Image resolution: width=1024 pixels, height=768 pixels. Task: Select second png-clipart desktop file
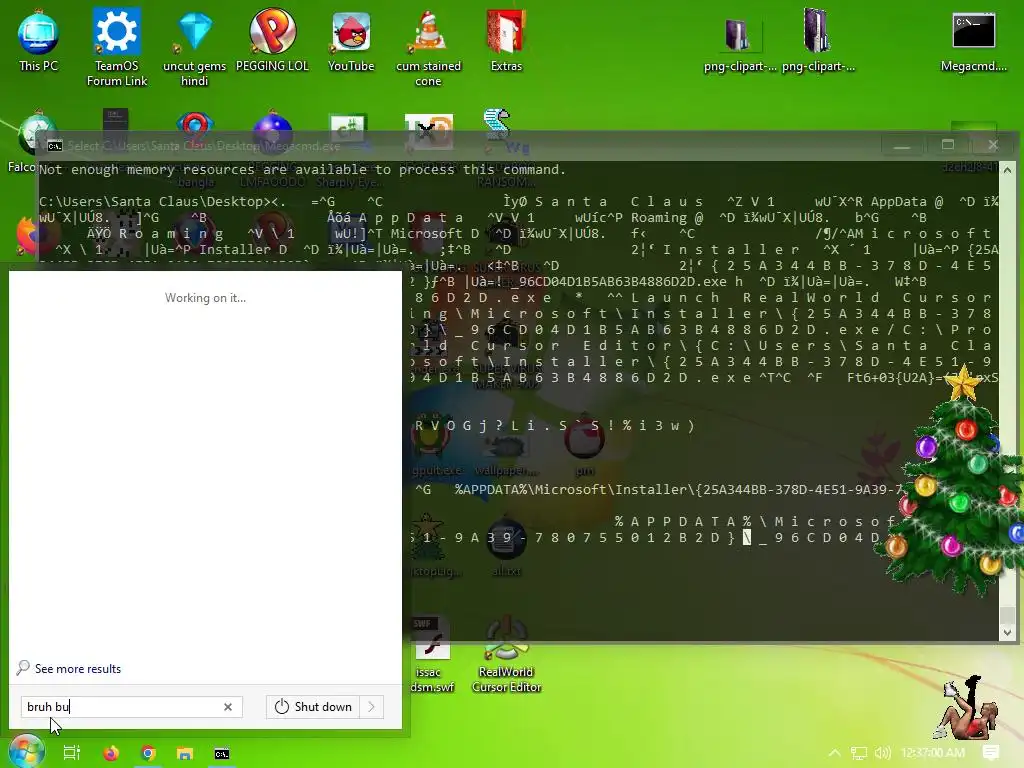click(818, 40)
